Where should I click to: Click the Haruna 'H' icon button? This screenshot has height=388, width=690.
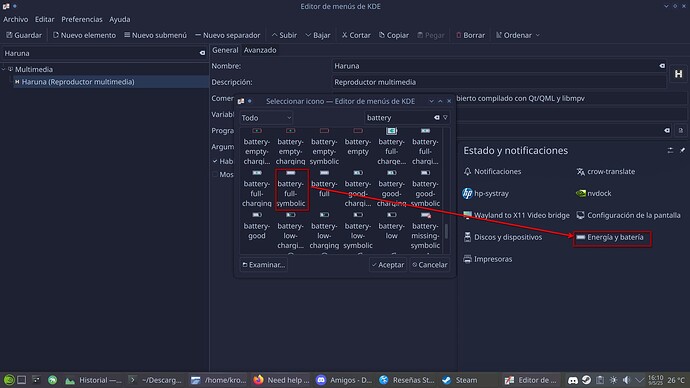point(678,74)
